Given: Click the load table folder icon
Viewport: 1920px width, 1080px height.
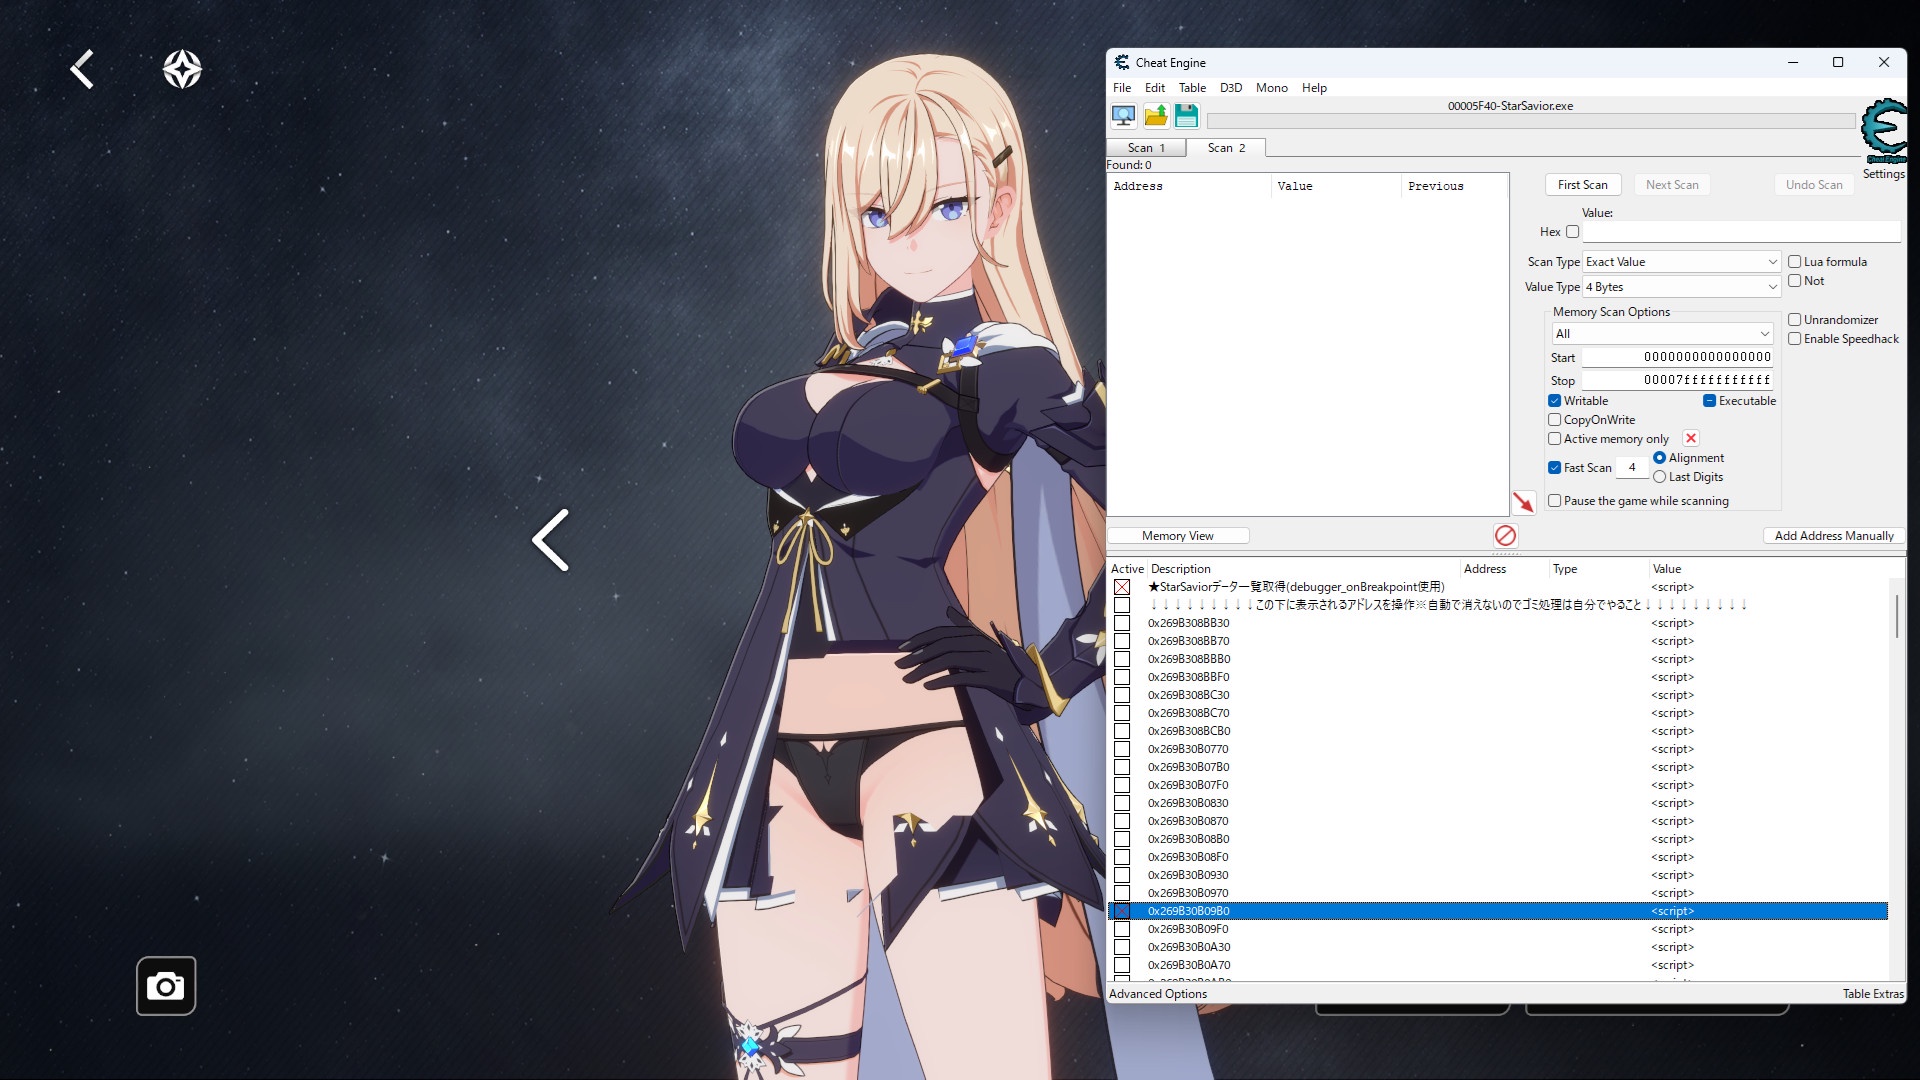Looking at the screenshot, I should coord(1155,116).
